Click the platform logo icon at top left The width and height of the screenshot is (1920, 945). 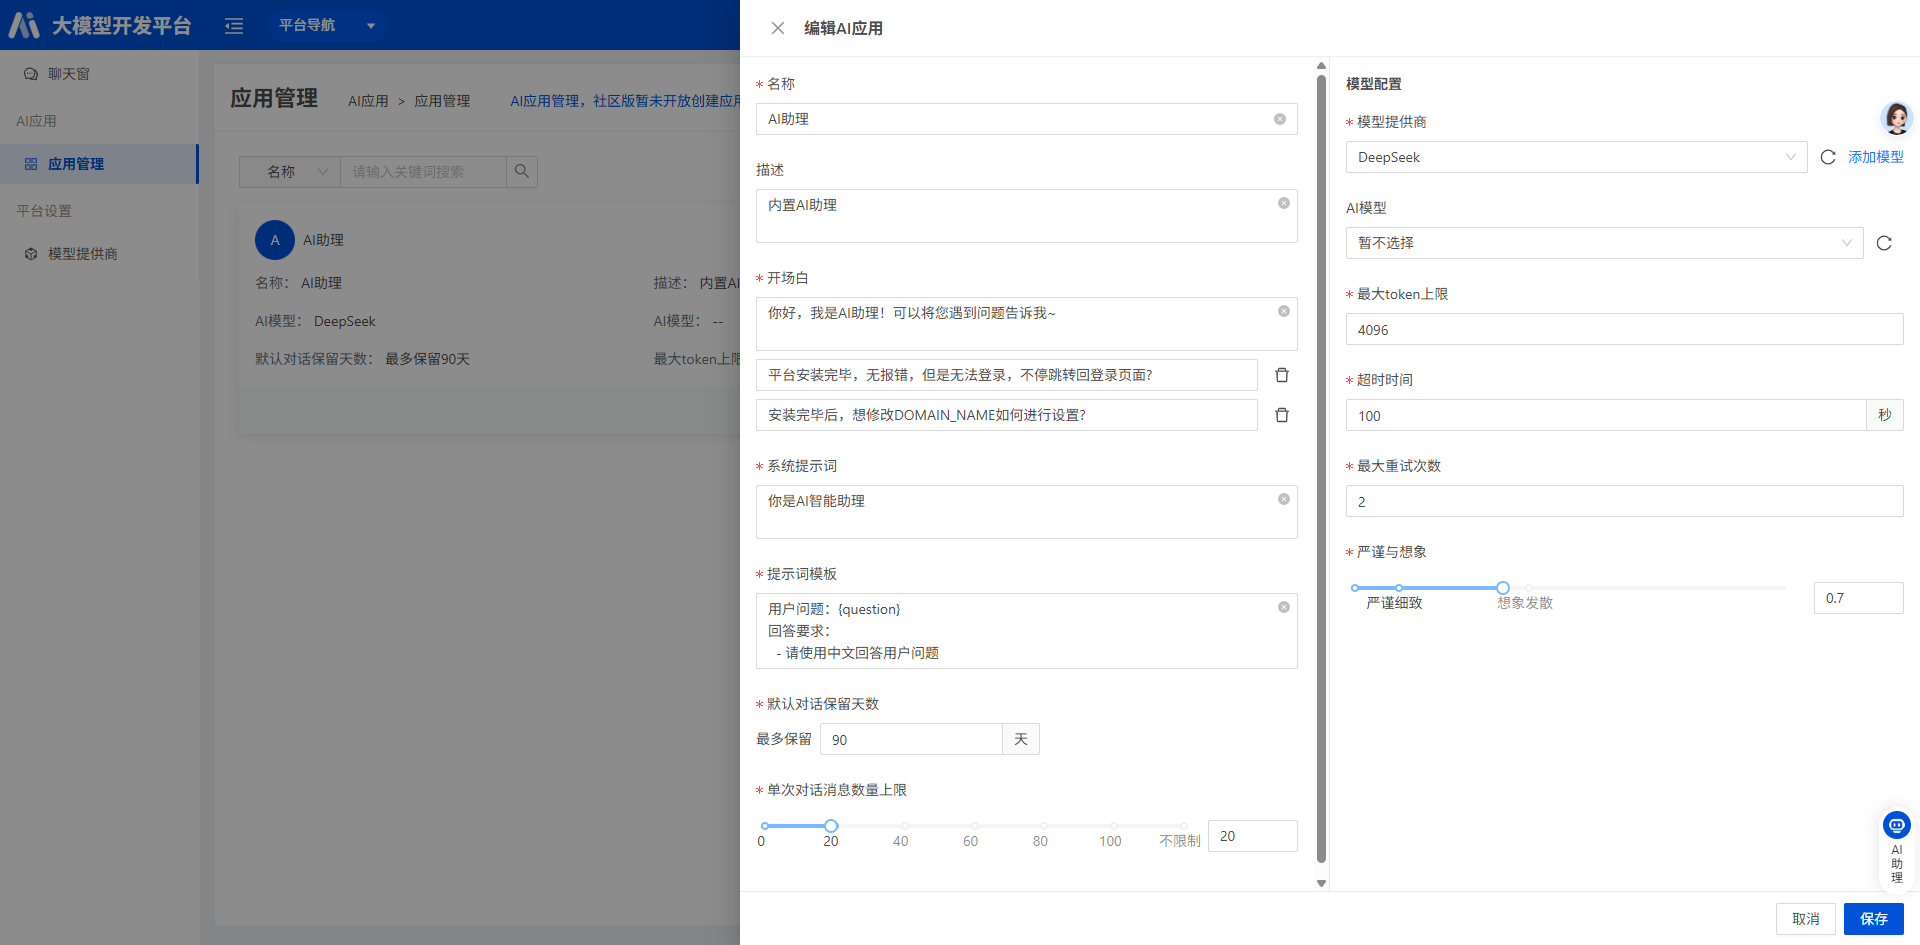[24, 25]
